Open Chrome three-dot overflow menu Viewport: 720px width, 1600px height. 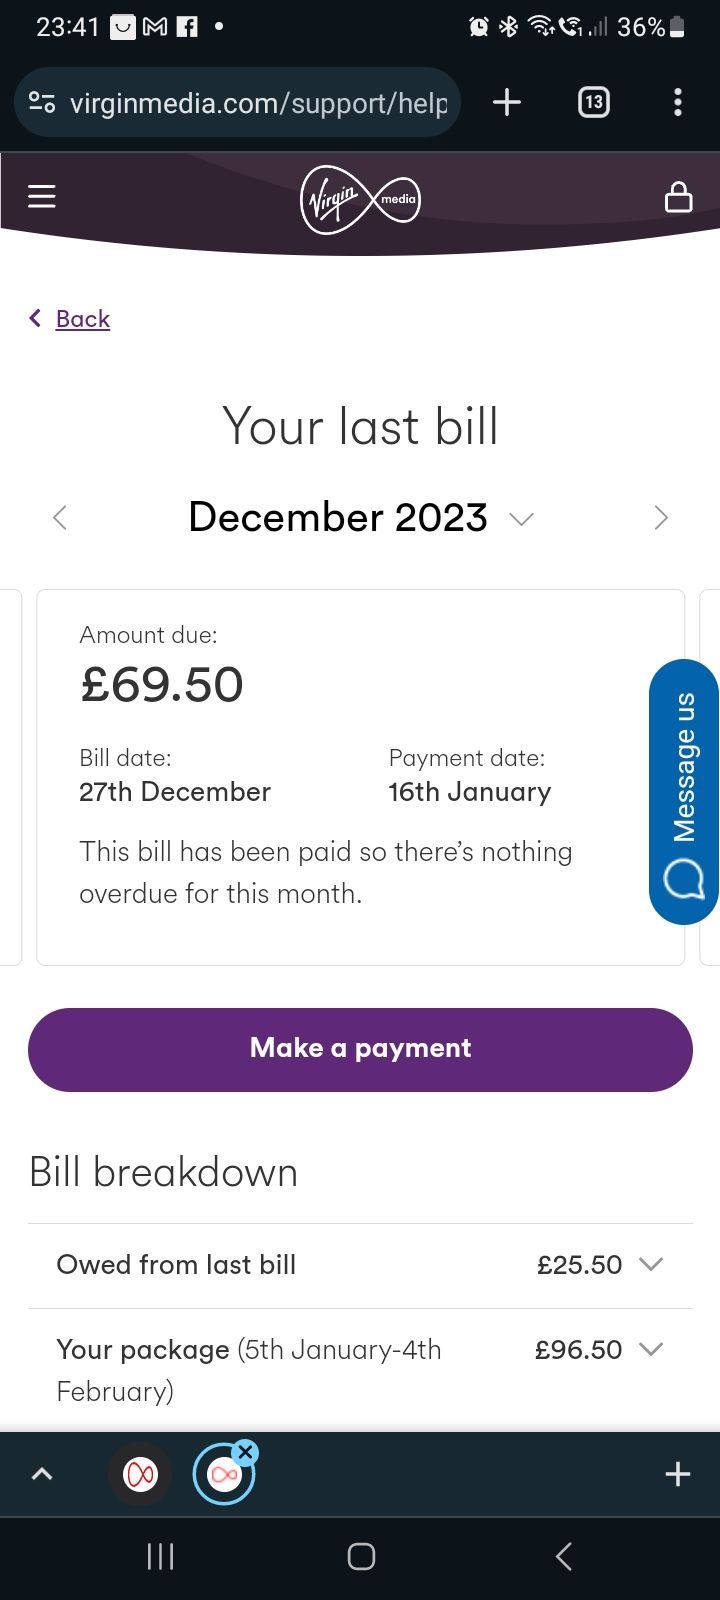click(x=678, y=102)
